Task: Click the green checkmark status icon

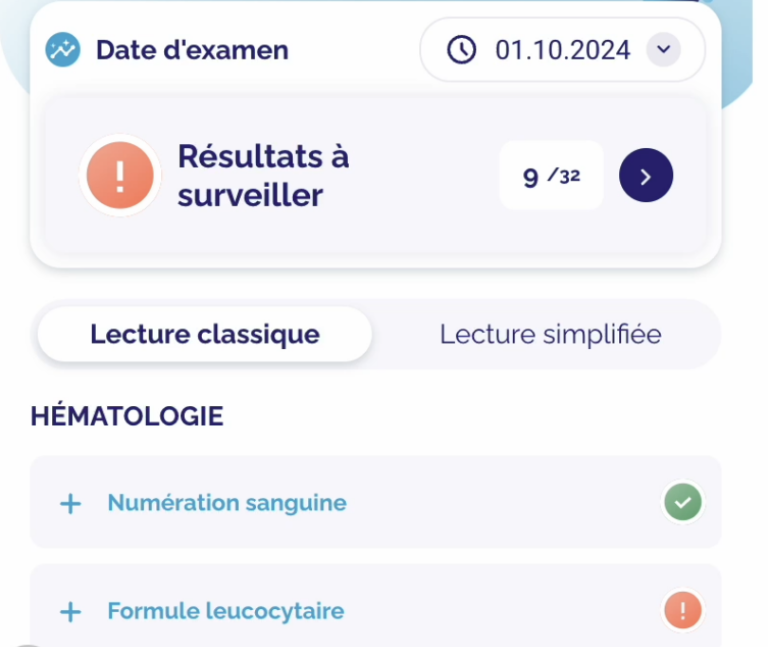Action: click(683, 502)
